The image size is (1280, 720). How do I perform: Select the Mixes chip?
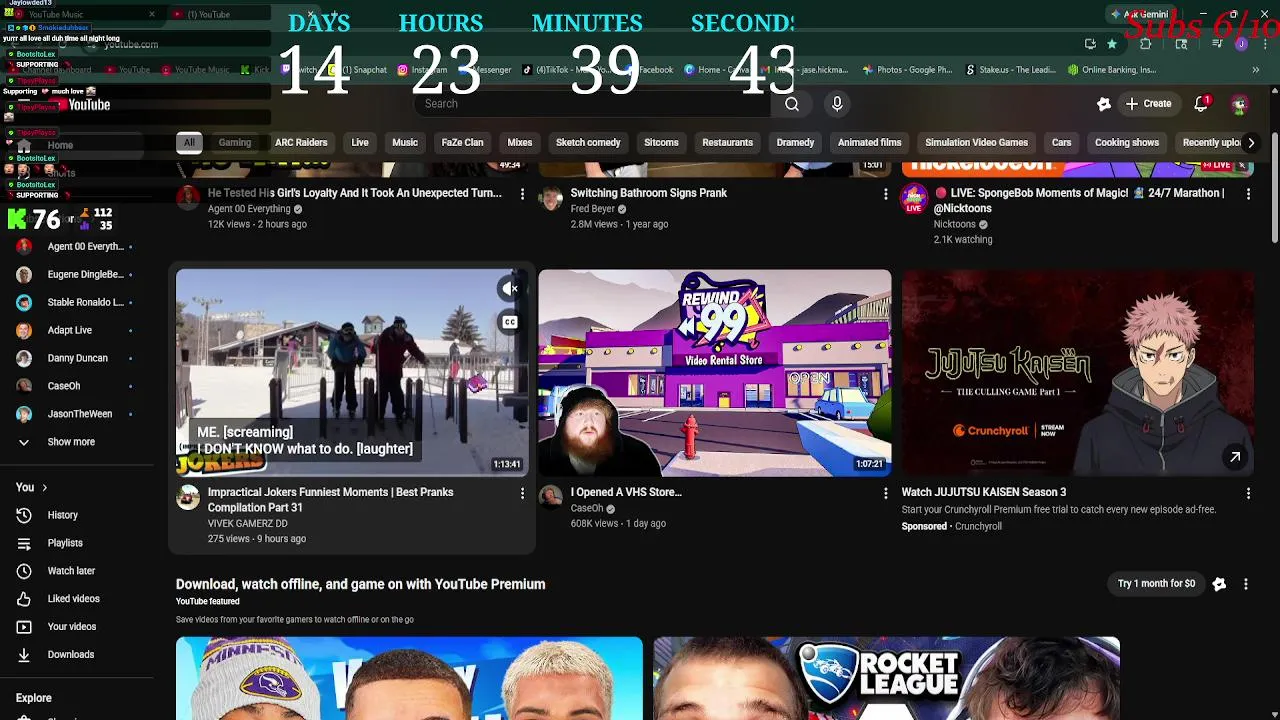point(520,142)
